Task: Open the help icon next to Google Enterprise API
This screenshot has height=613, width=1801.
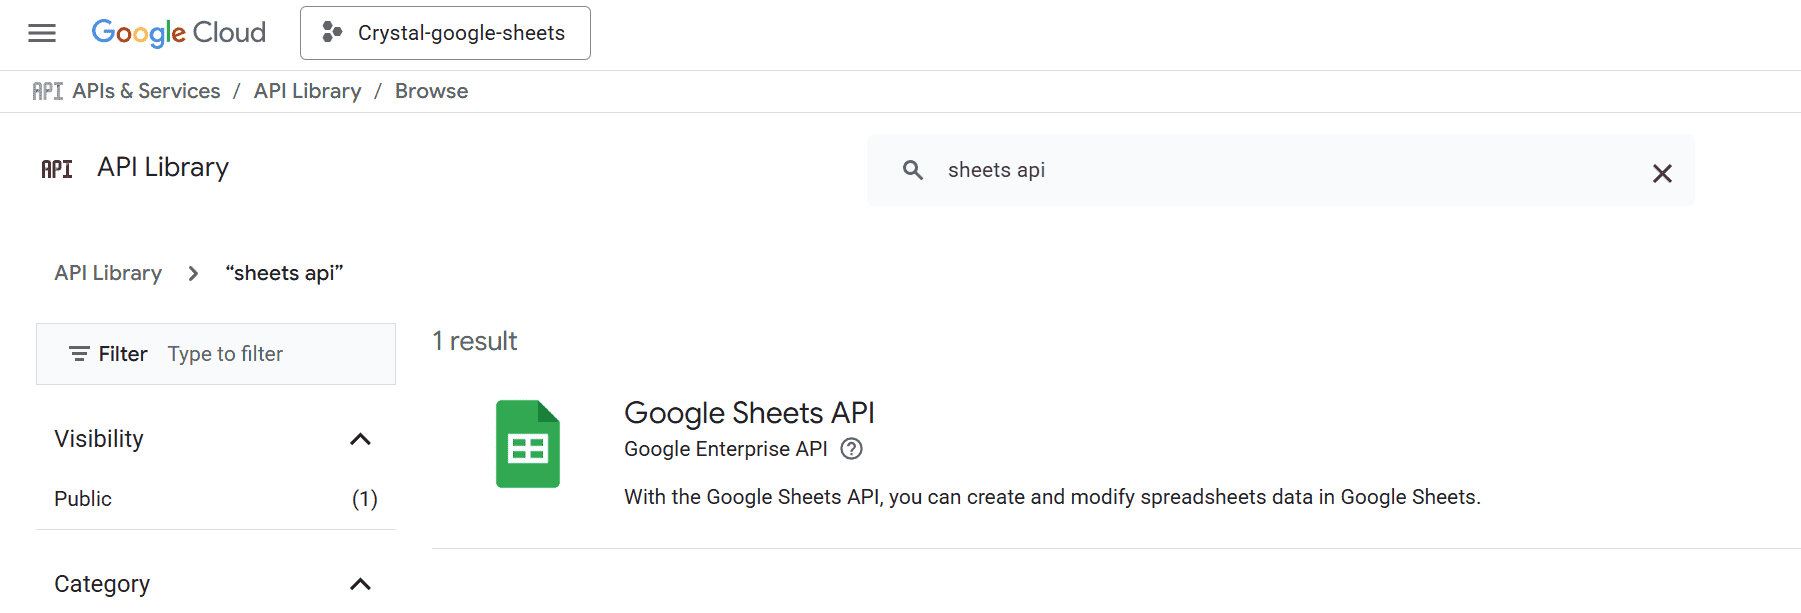Action: [x=851, y=449]
